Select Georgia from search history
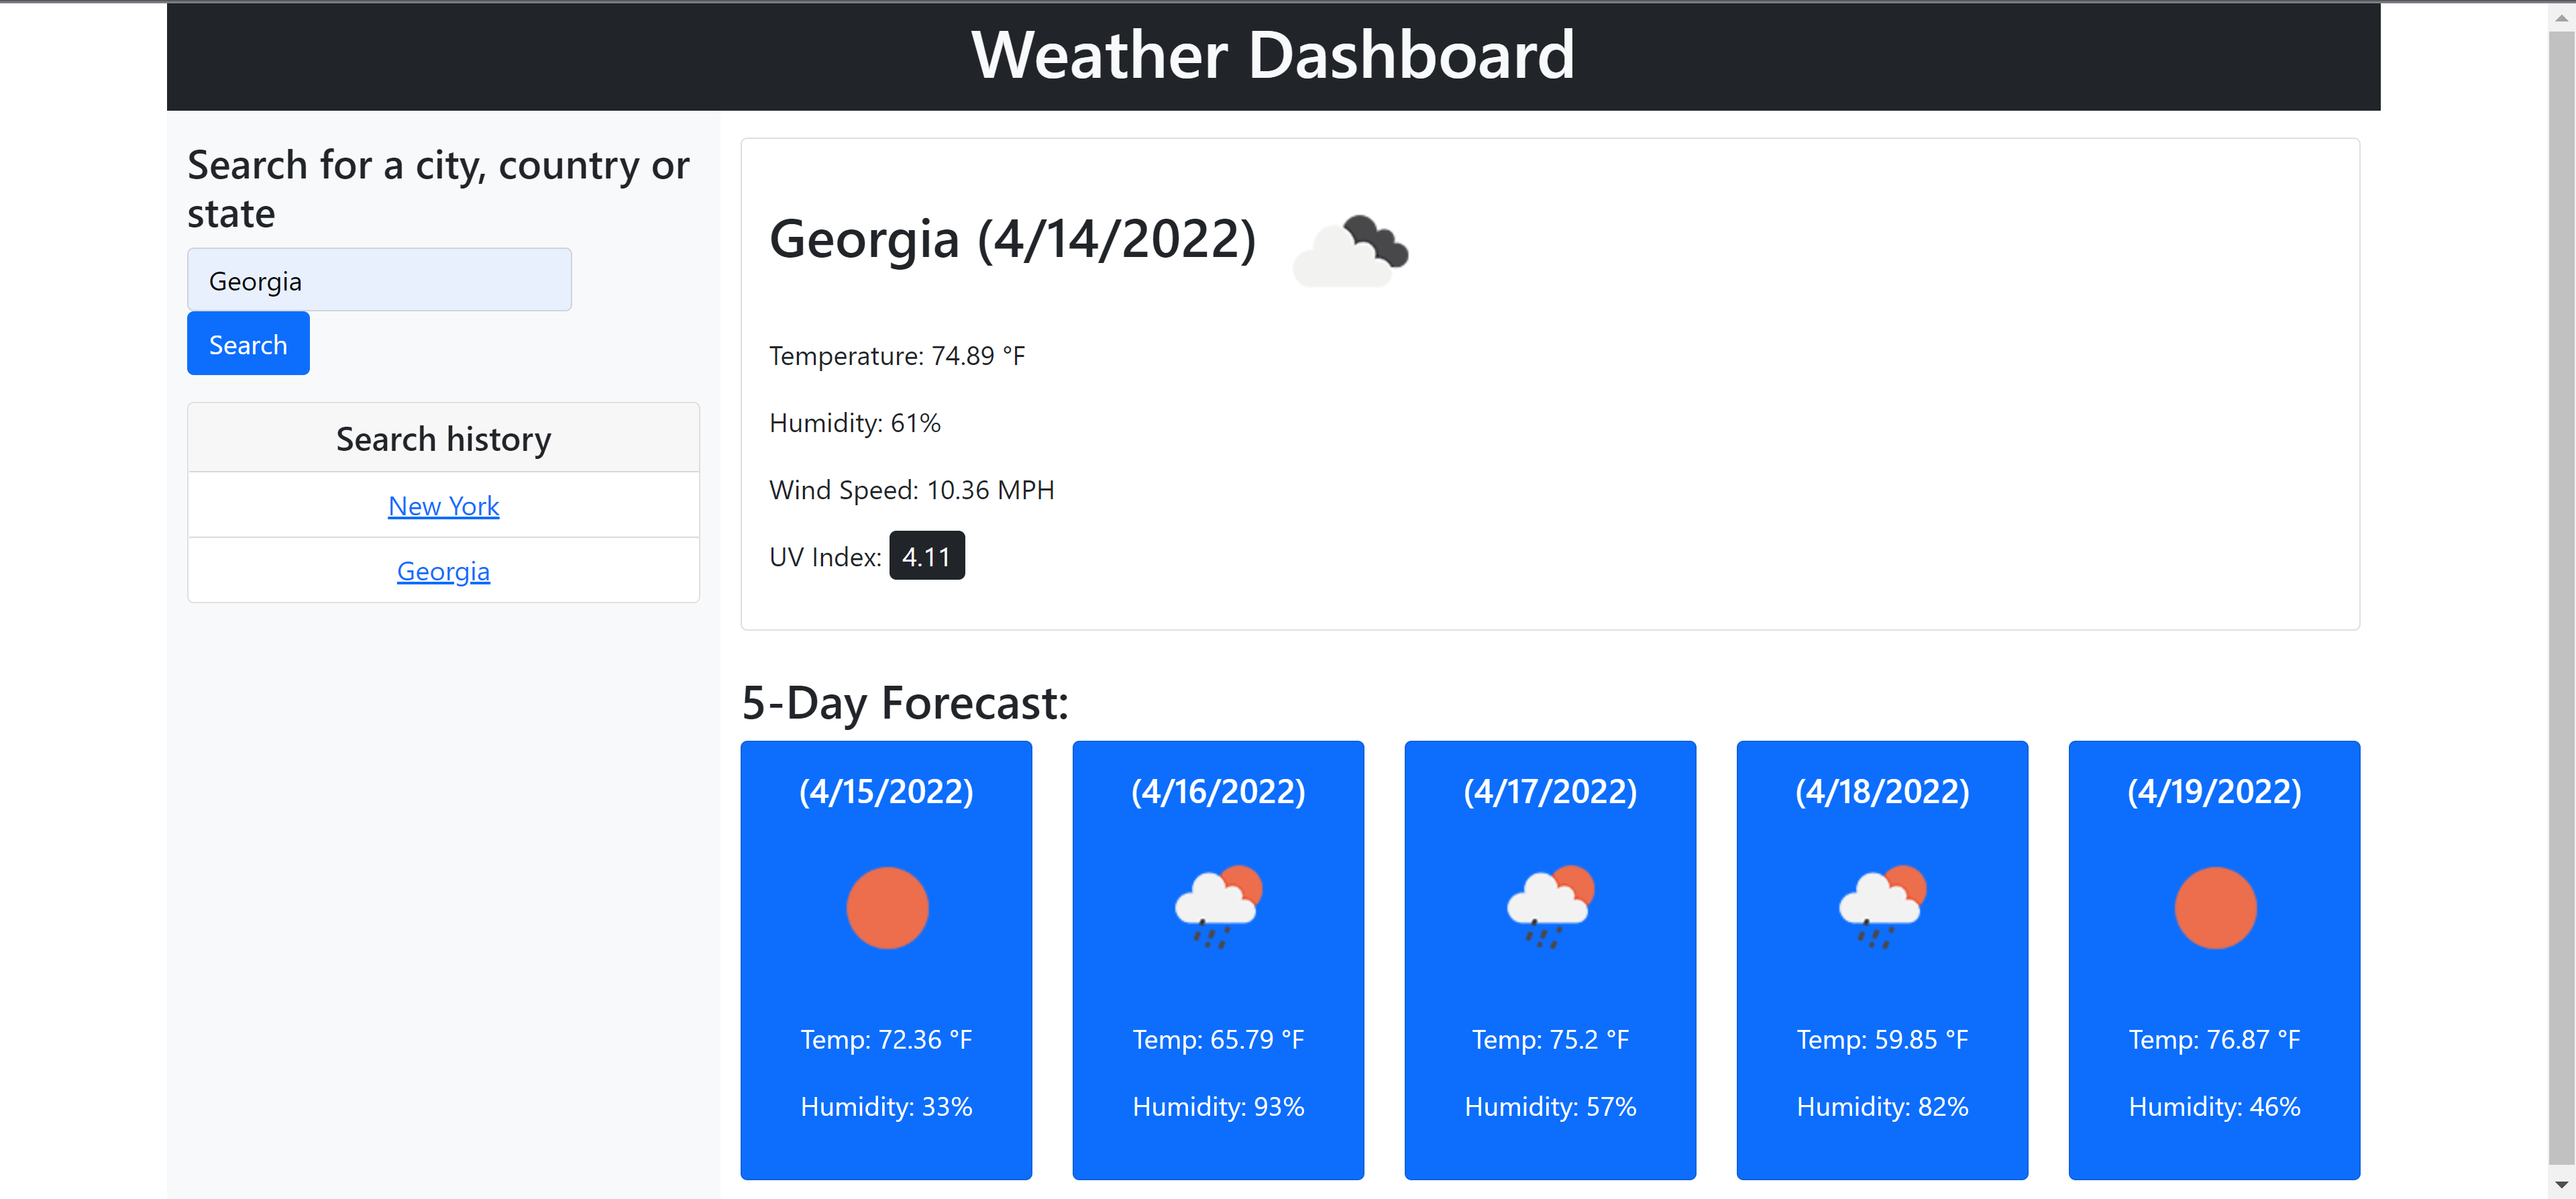 [443, 570]
